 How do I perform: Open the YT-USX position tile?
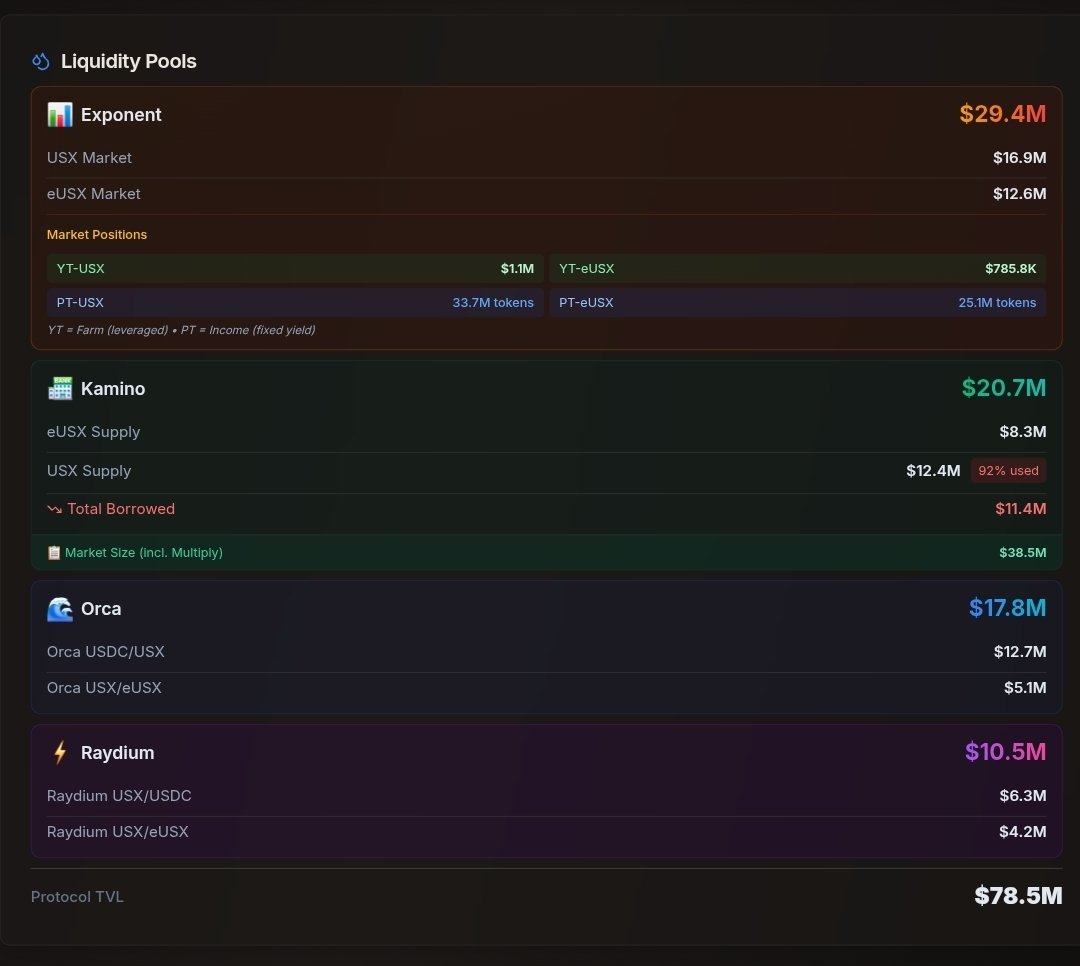(x=295, y=269)
